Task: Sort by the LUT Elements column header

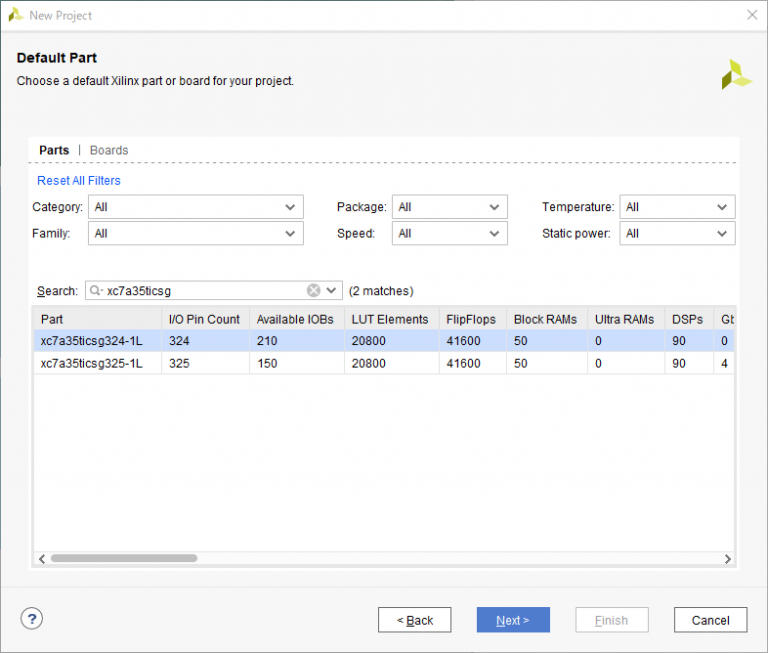Action: coord(390,319)
